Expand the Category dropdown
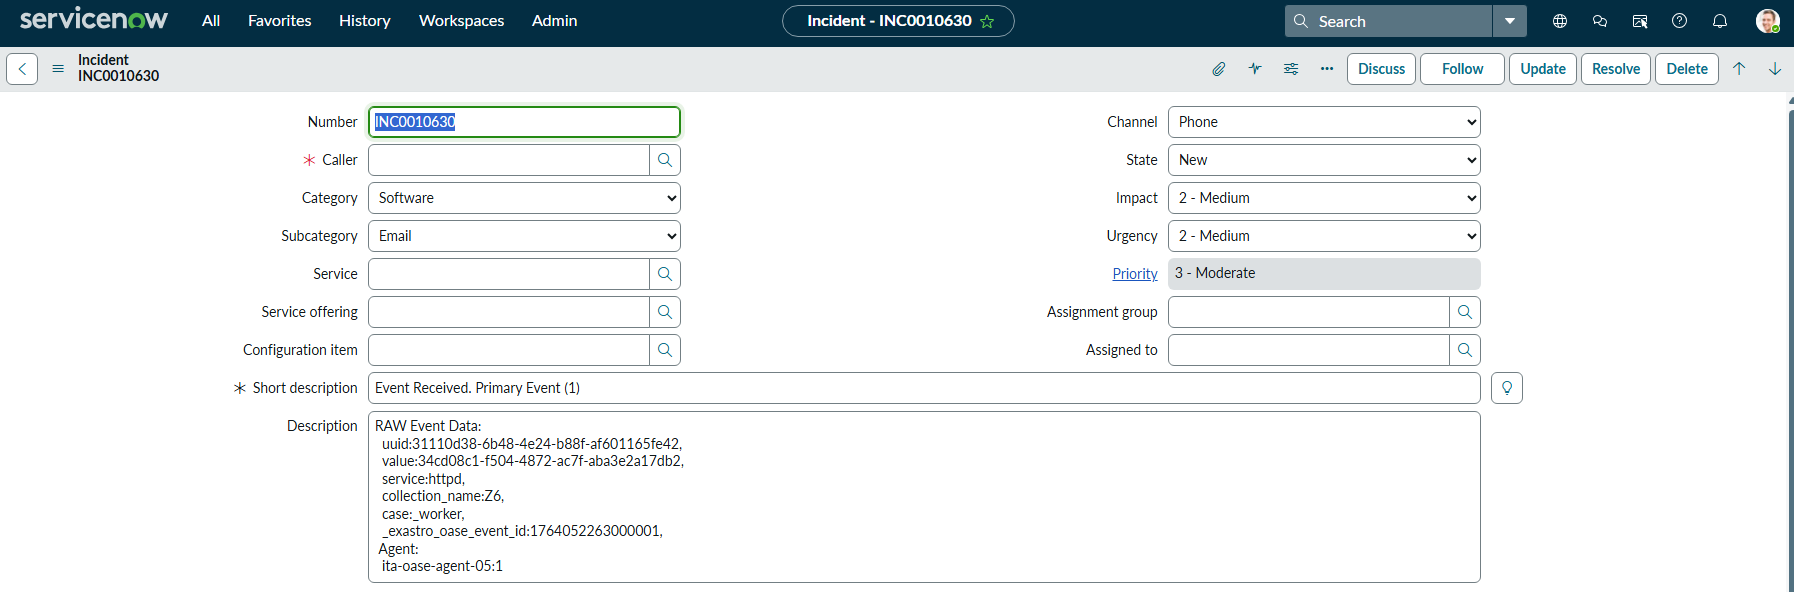The image size is (1794, 592). point(524,198)
